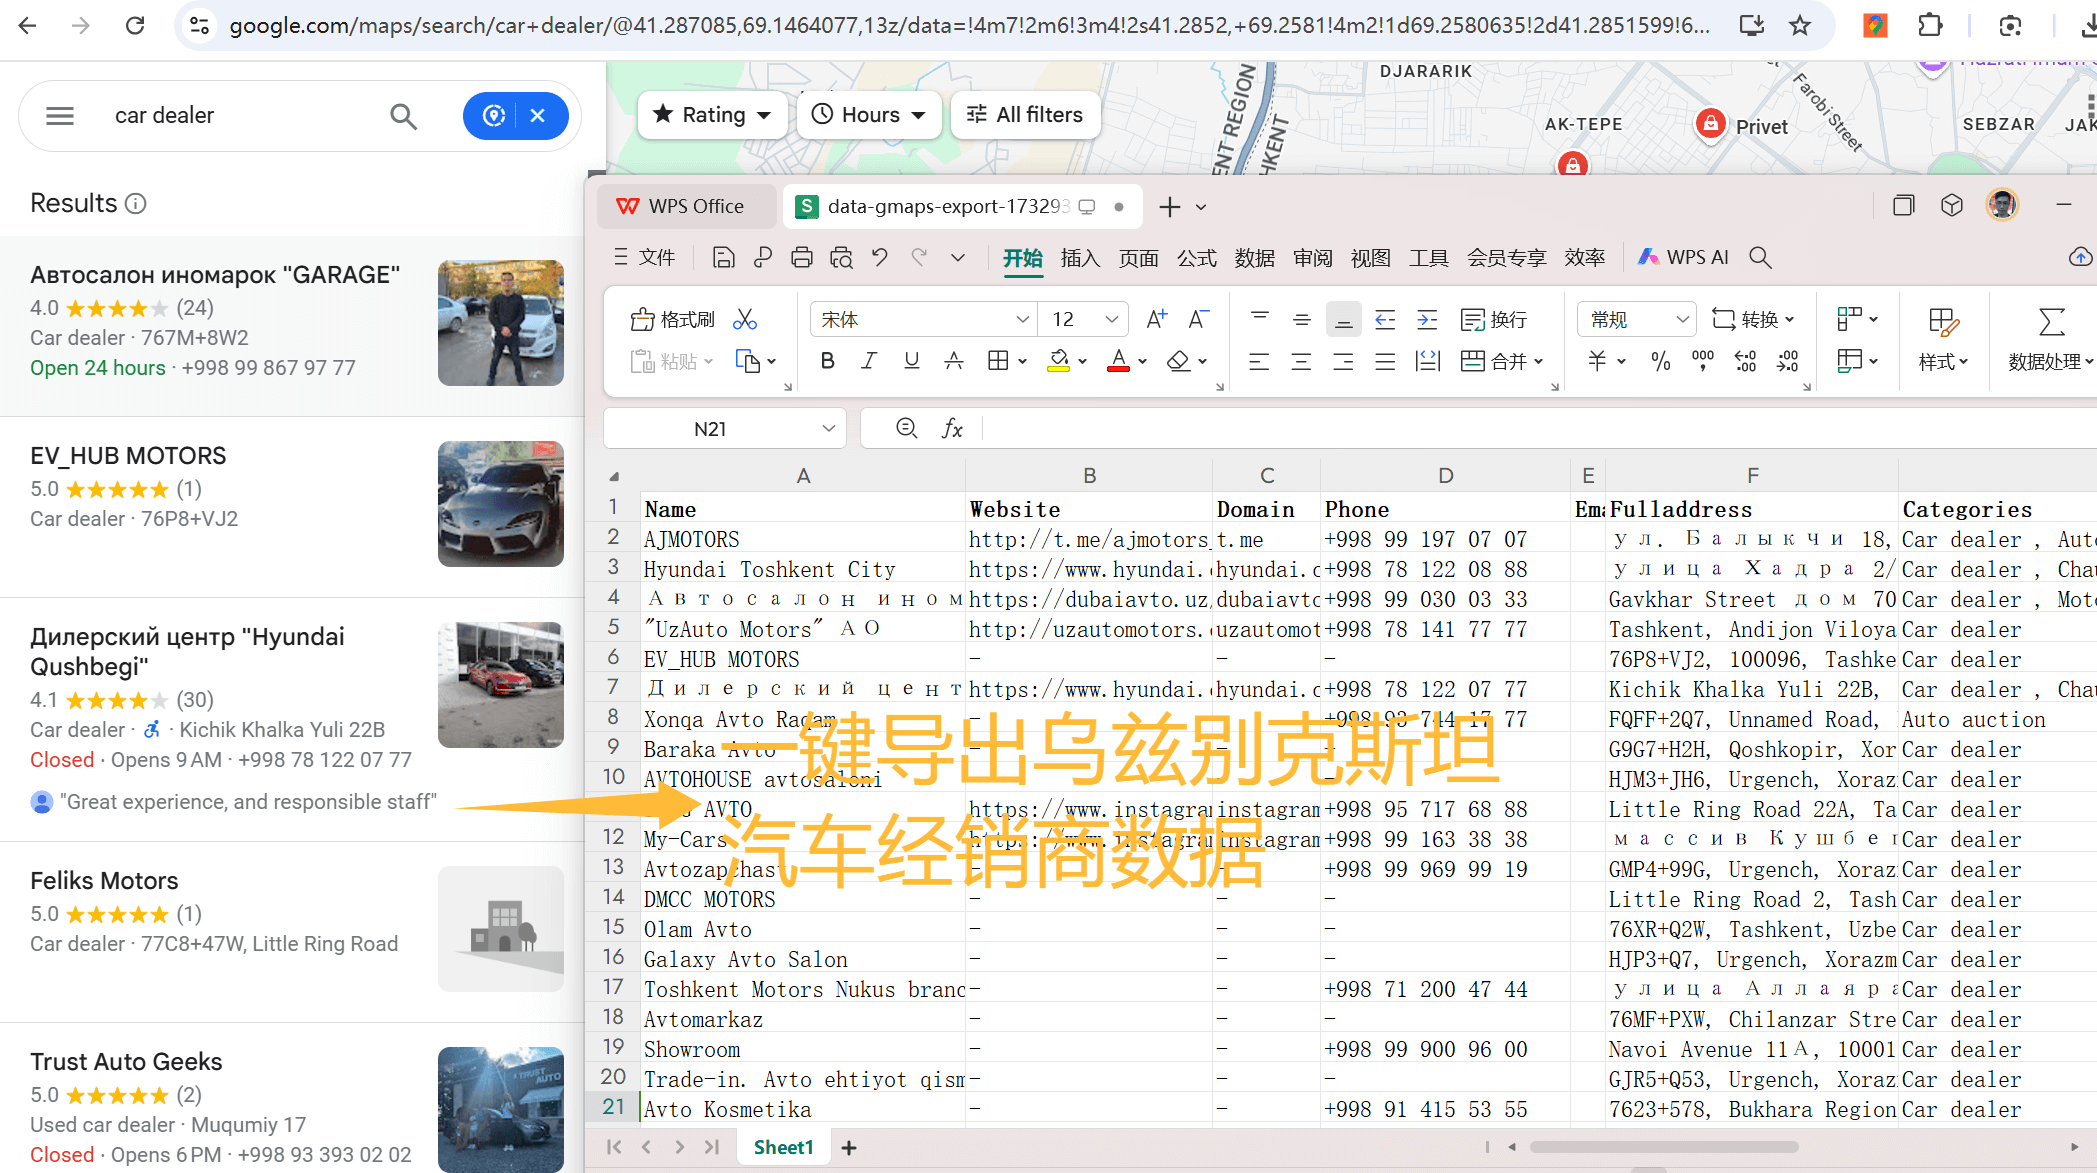The height and width of the screenshot is (1173, 2097).
Task: Click All filters in Google Maps
Action: click(1024, 115)
